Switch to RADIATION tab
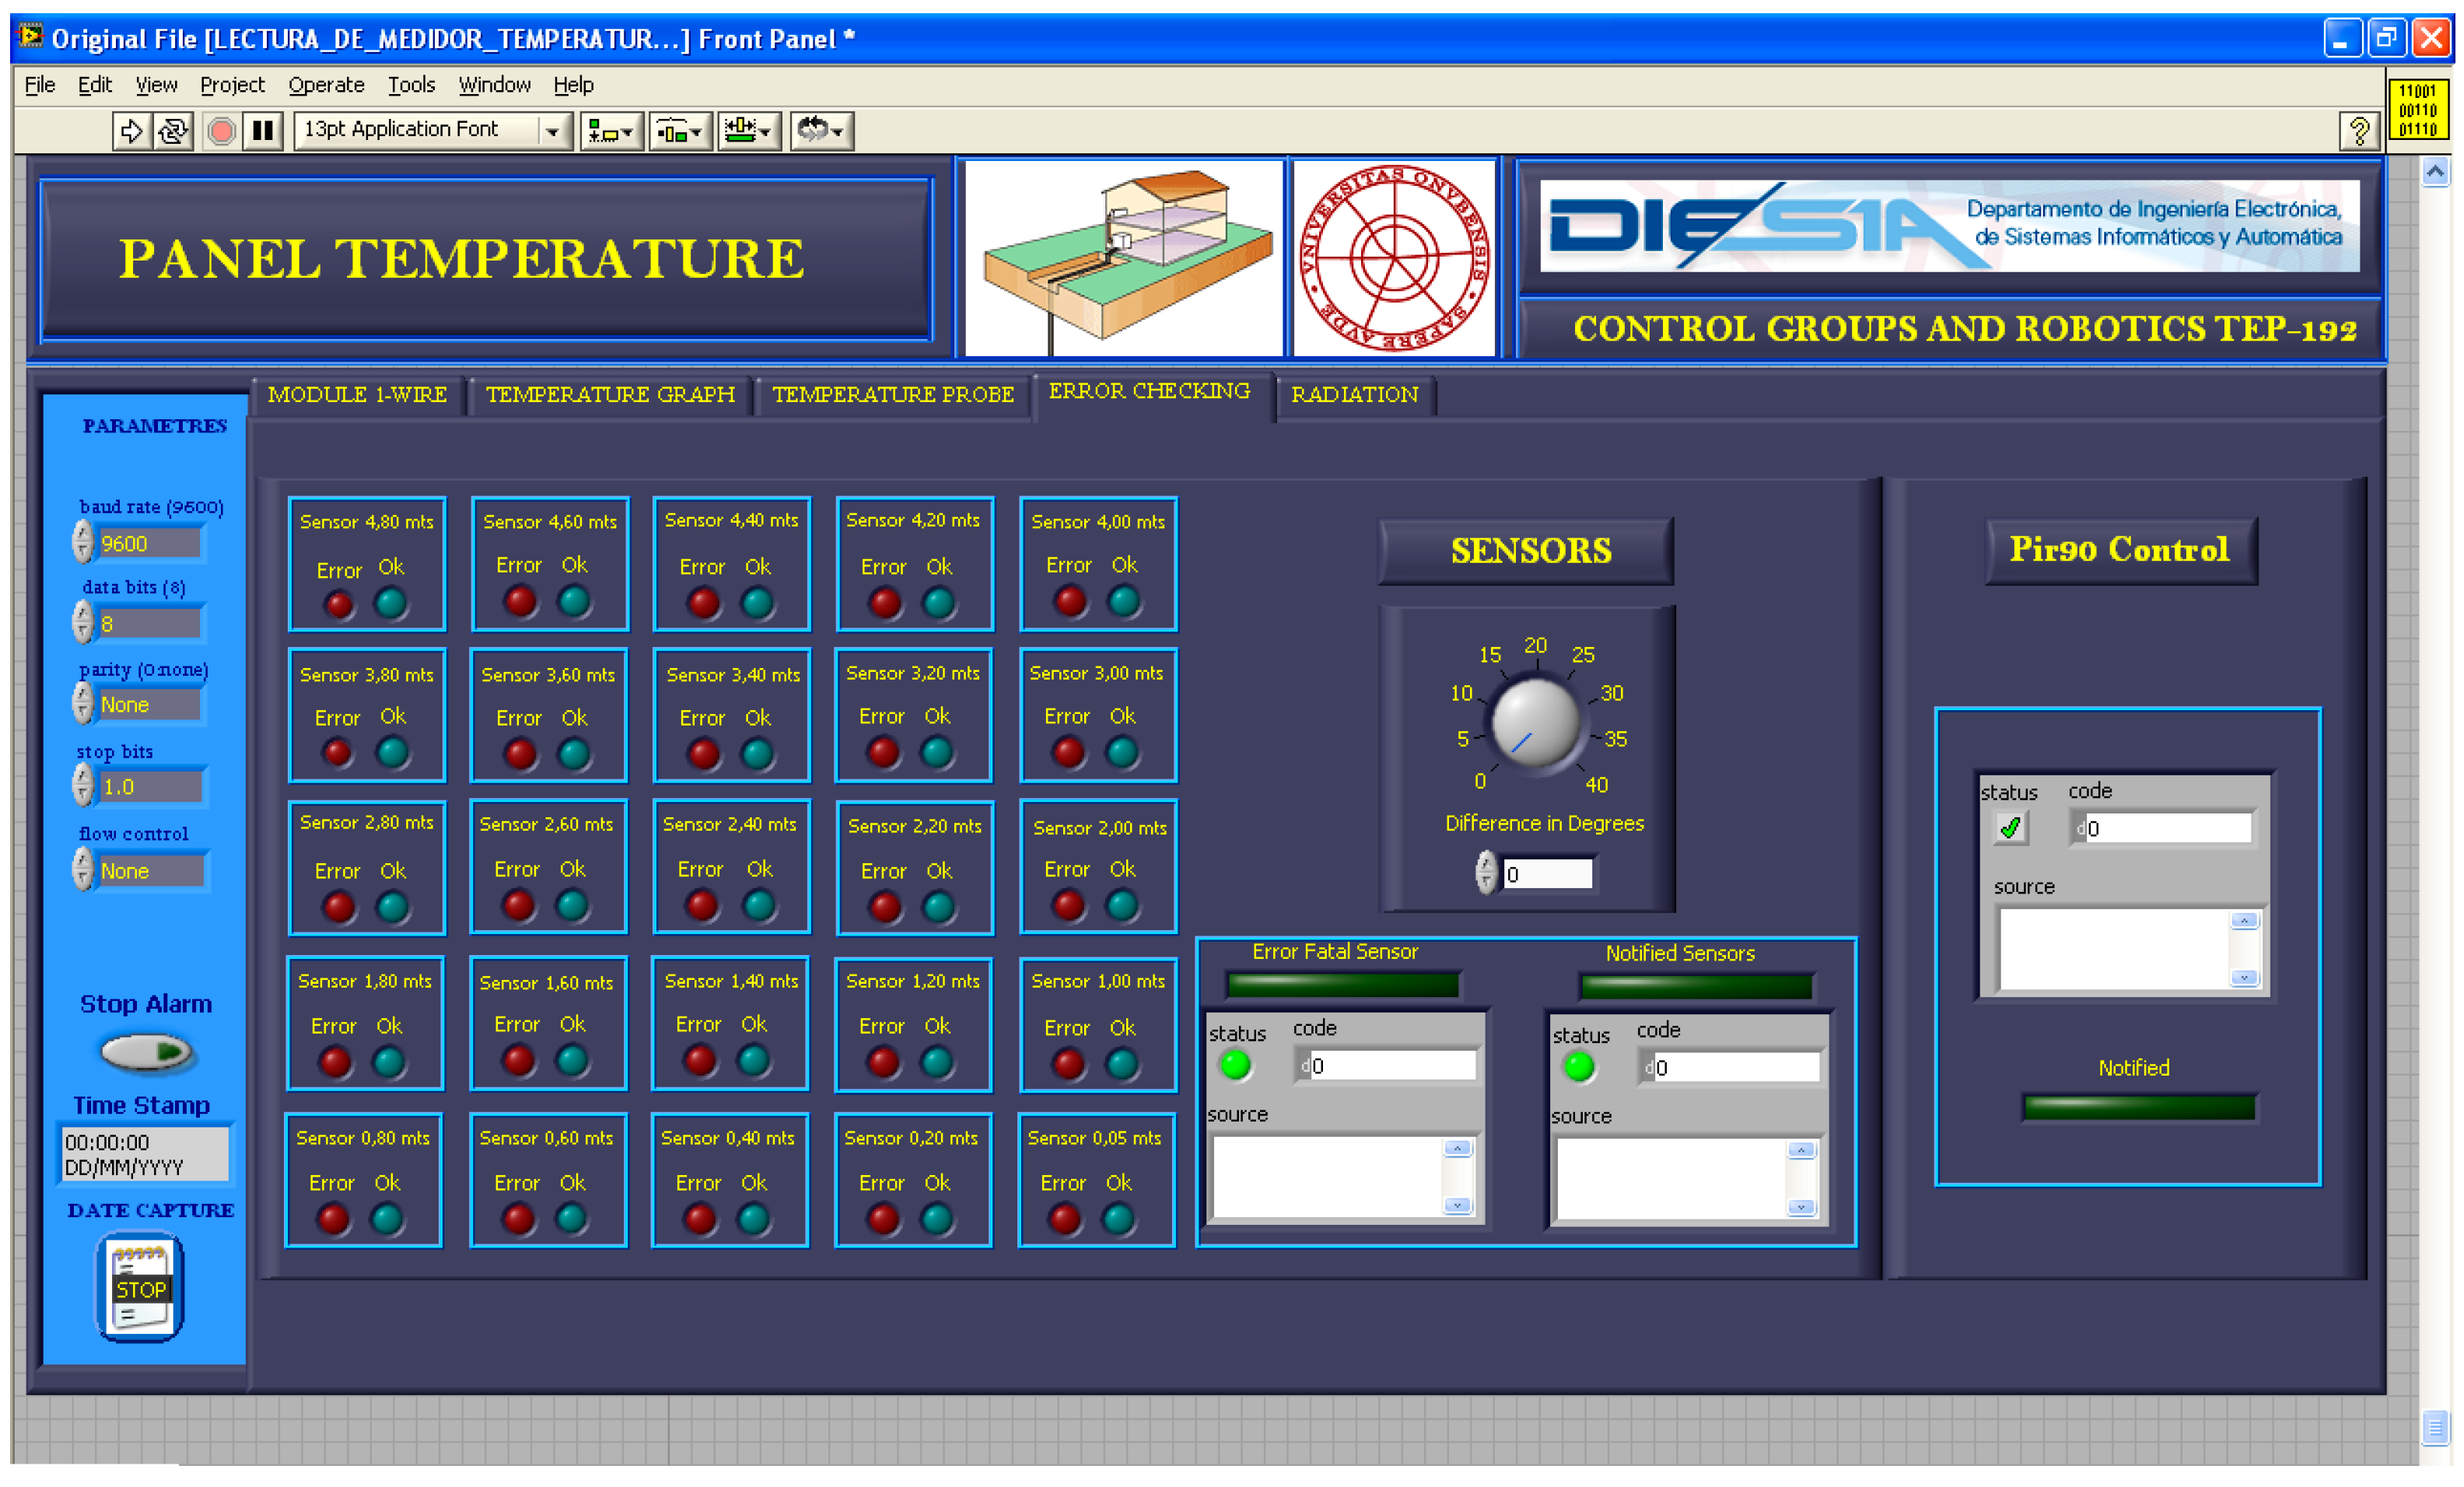The width and height of the screenshot is (2464, 1487). [x=1354, y=395]
